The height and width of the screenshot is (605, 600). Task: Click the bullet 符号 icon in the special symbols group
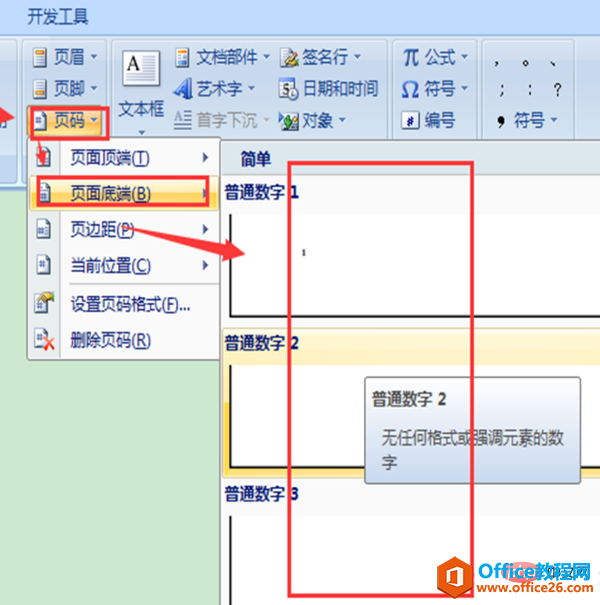click(x=501, y=121)
